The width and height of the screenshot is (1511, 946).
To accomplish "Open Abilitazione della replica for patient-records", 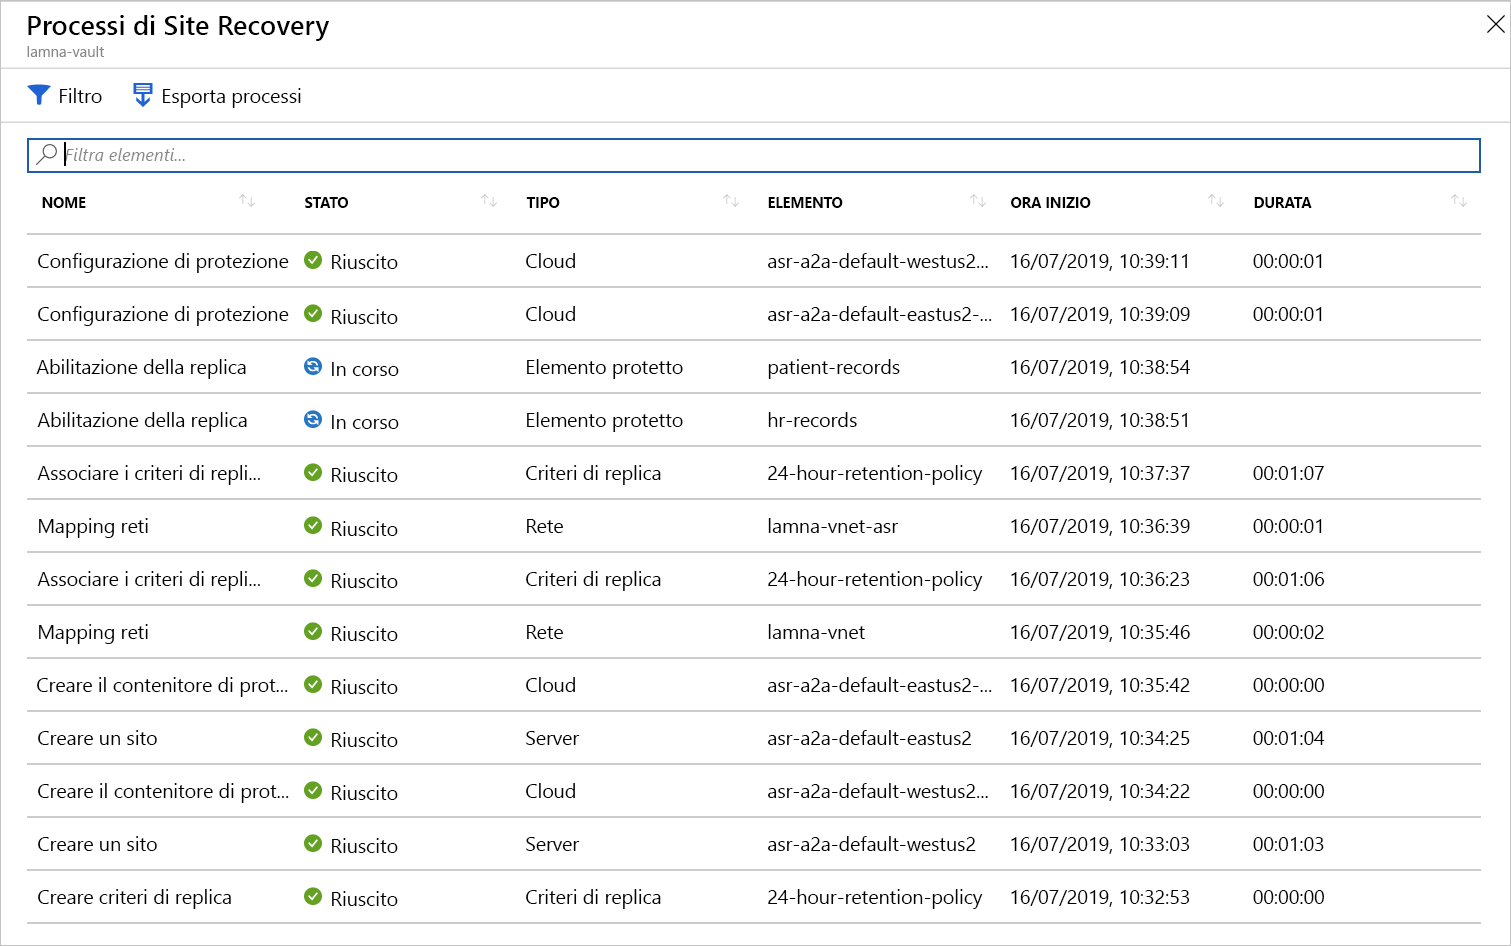I will point(142,367).
